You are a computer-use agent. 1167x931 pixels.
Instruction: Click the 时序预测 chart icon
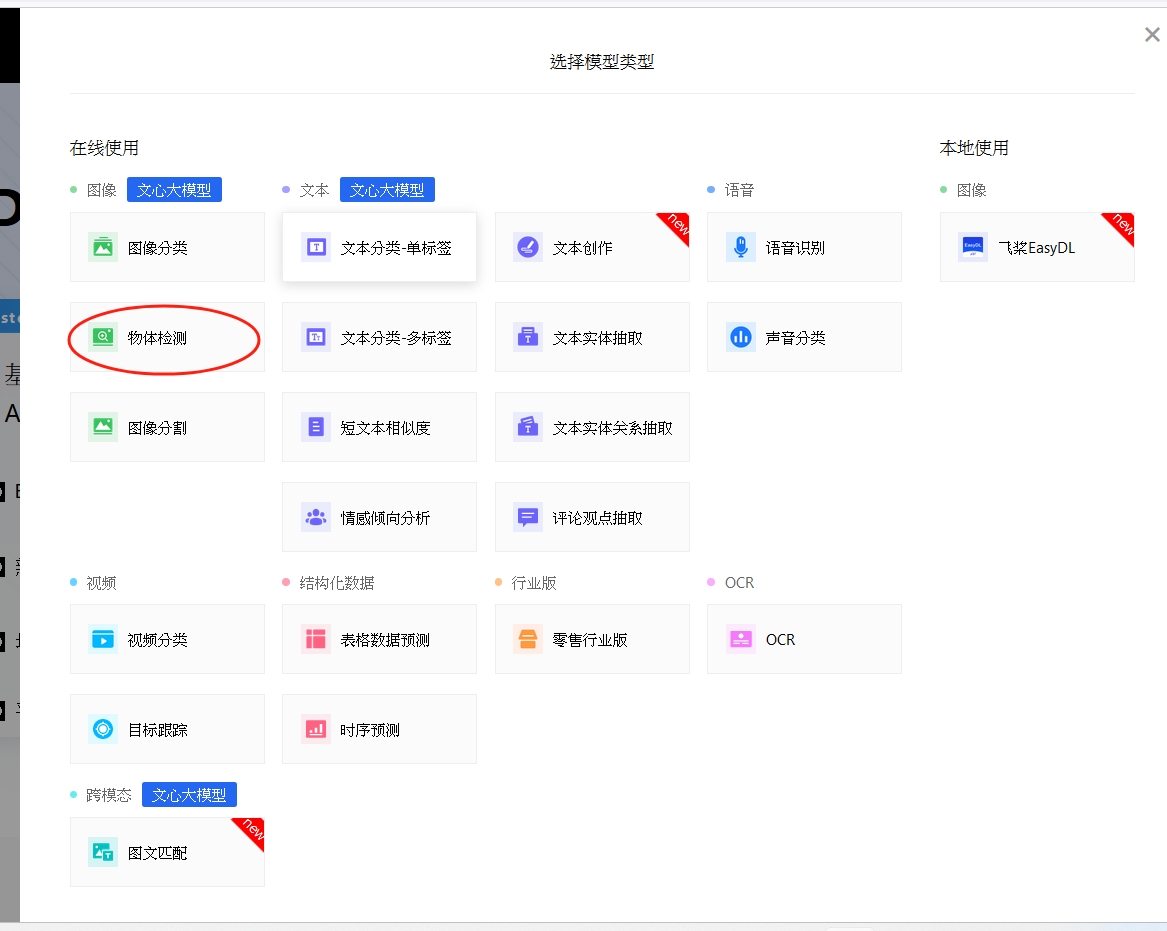[316, 729]
